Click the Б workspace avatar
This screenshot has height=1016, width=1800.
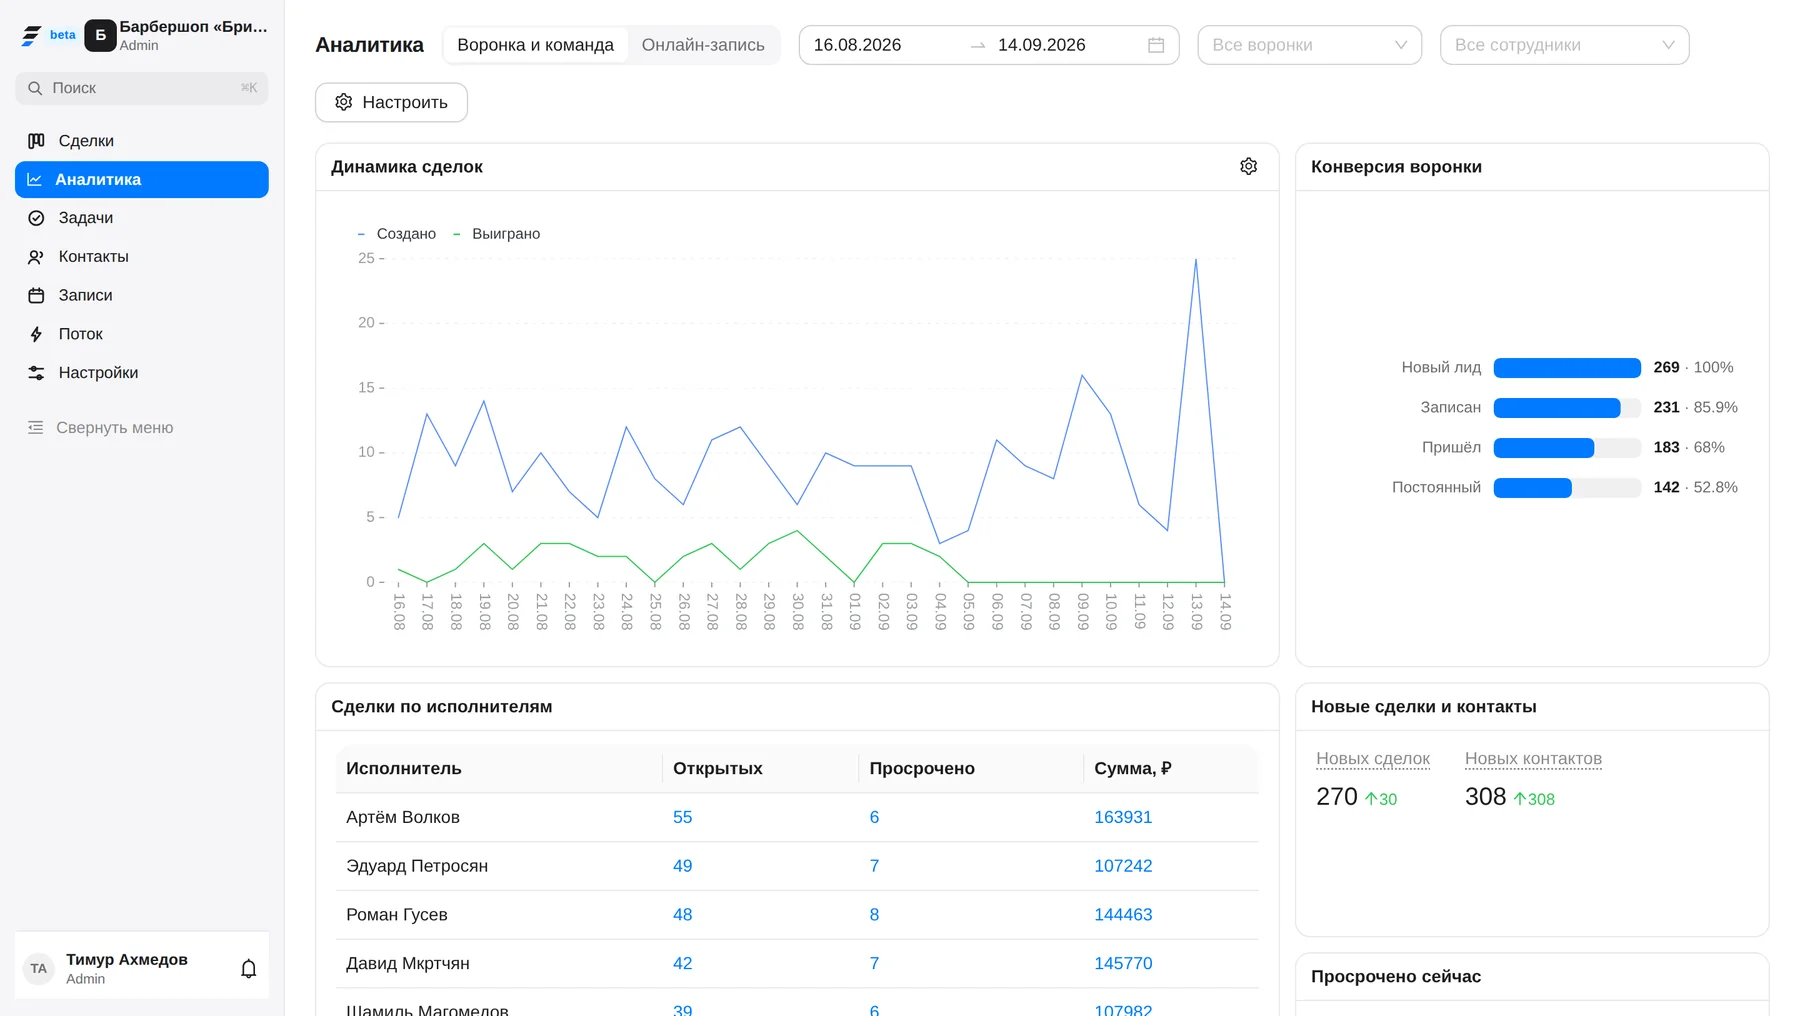[x=100, y=35]
